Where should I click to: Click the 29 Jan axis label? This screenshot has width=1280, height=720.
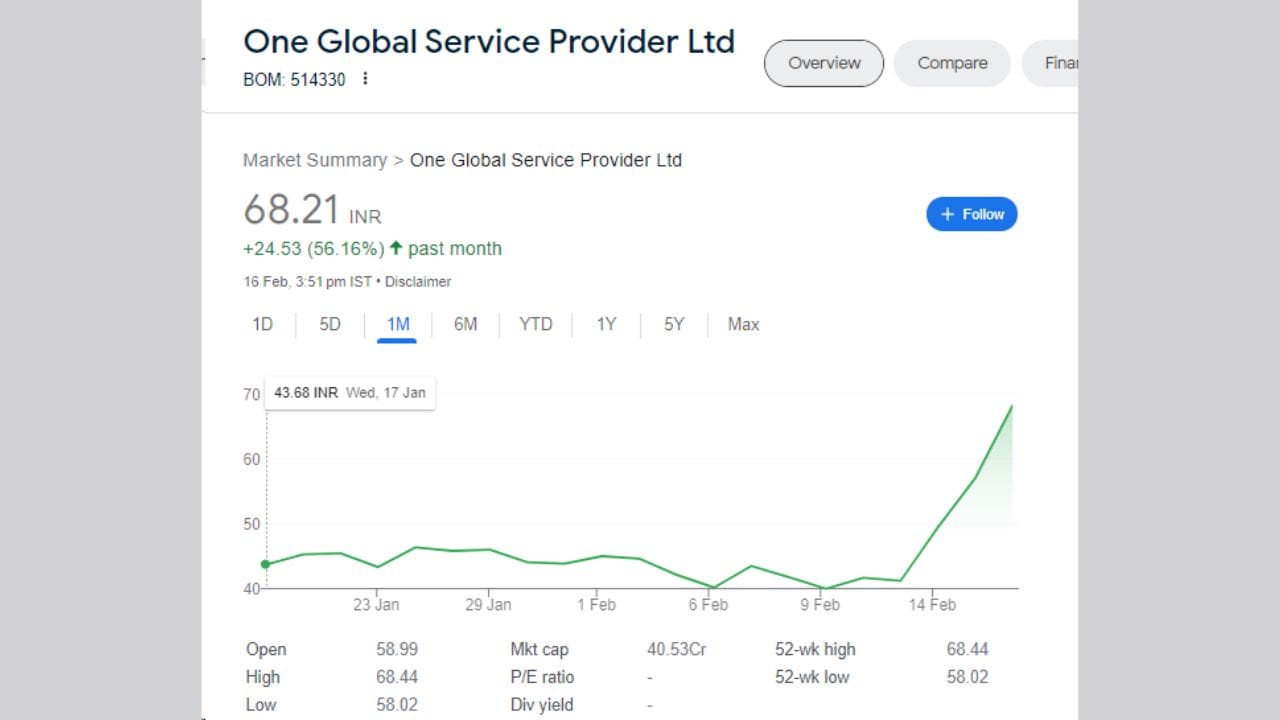click(488, 605)
